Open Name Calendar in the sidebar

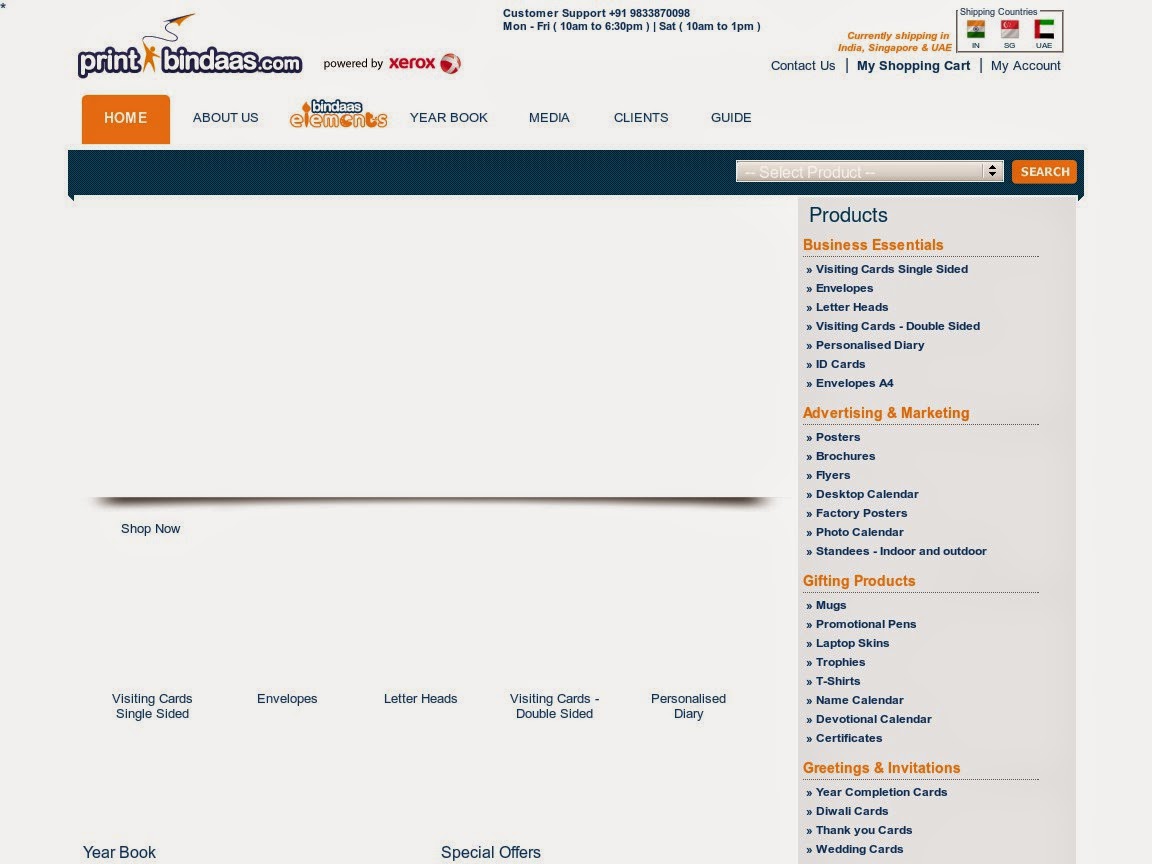[860, 700]
